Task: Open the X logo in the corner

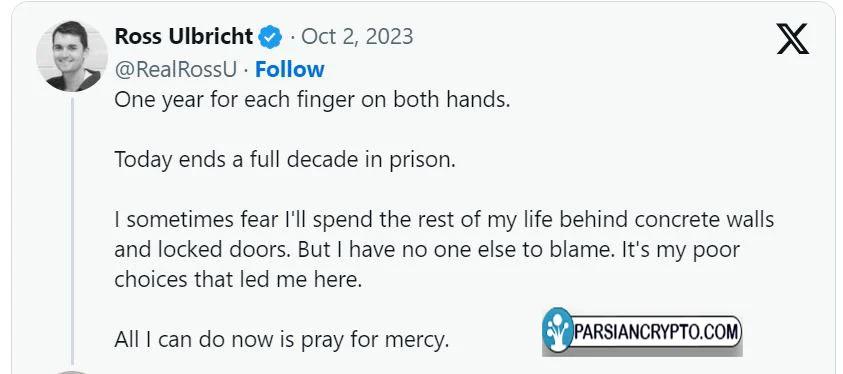Action: (792, 39)
